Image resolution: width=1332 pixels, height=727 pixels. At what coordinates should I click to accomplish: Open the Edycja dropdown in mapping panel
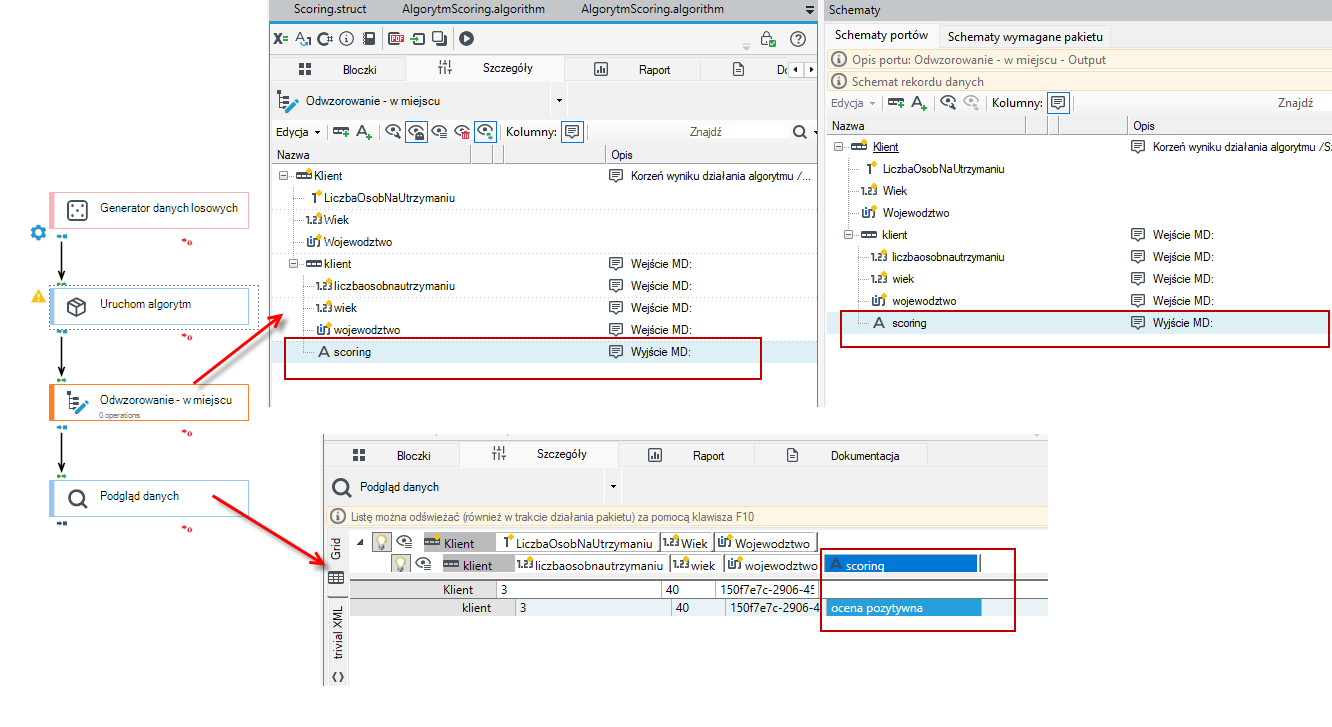(298, 131)
